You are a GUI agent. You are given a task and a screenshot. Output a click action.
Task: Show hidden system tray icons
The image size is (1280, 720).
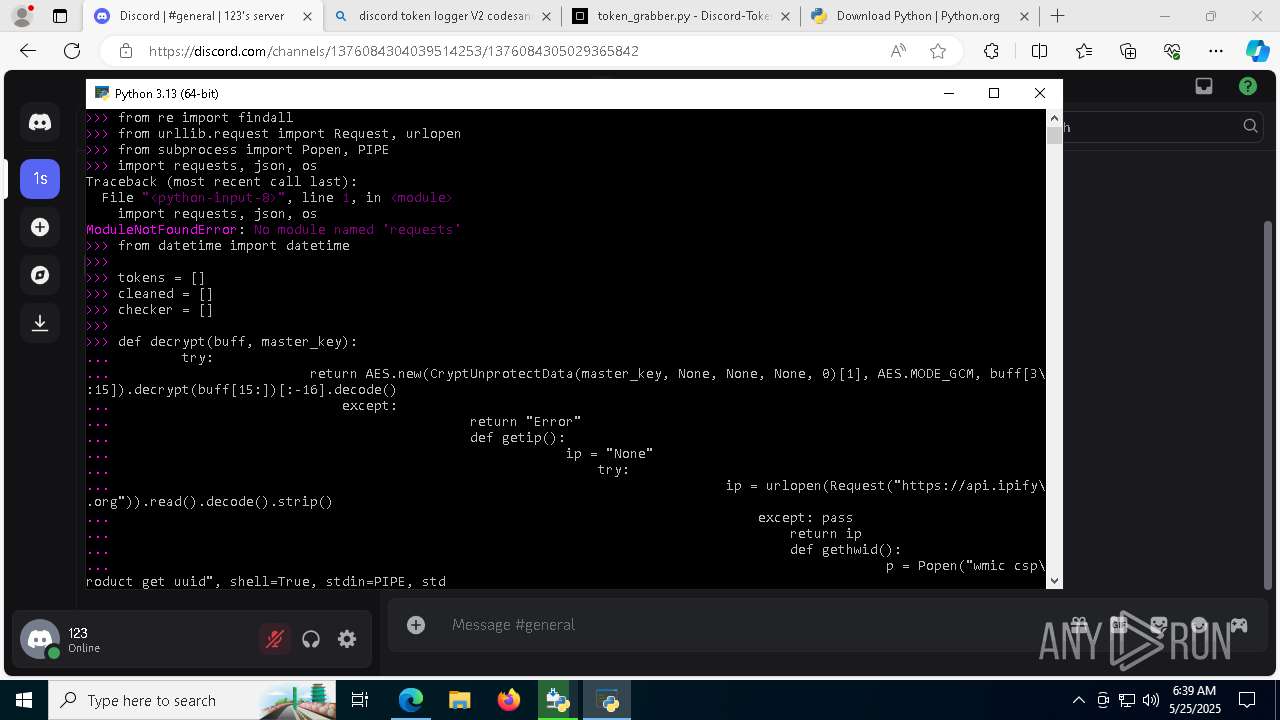click(x=1078, y=700)
